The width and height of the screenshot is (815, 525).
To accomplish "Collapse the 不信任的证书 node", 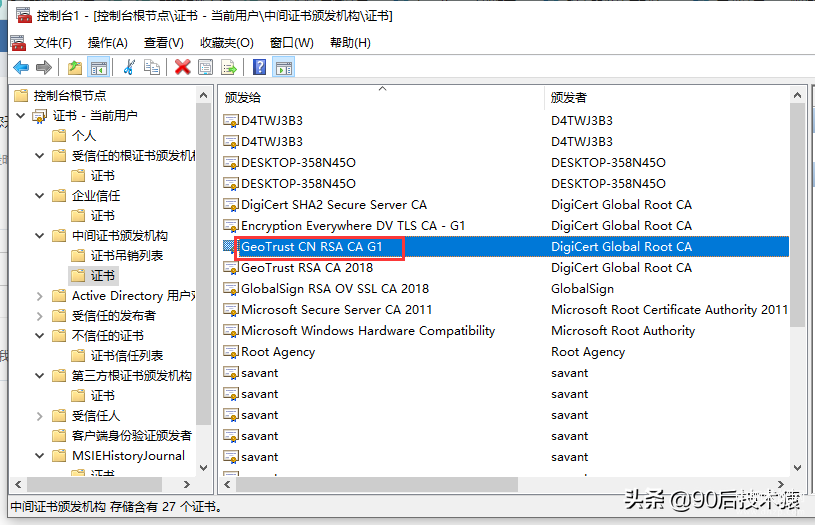I will point(40,336).
